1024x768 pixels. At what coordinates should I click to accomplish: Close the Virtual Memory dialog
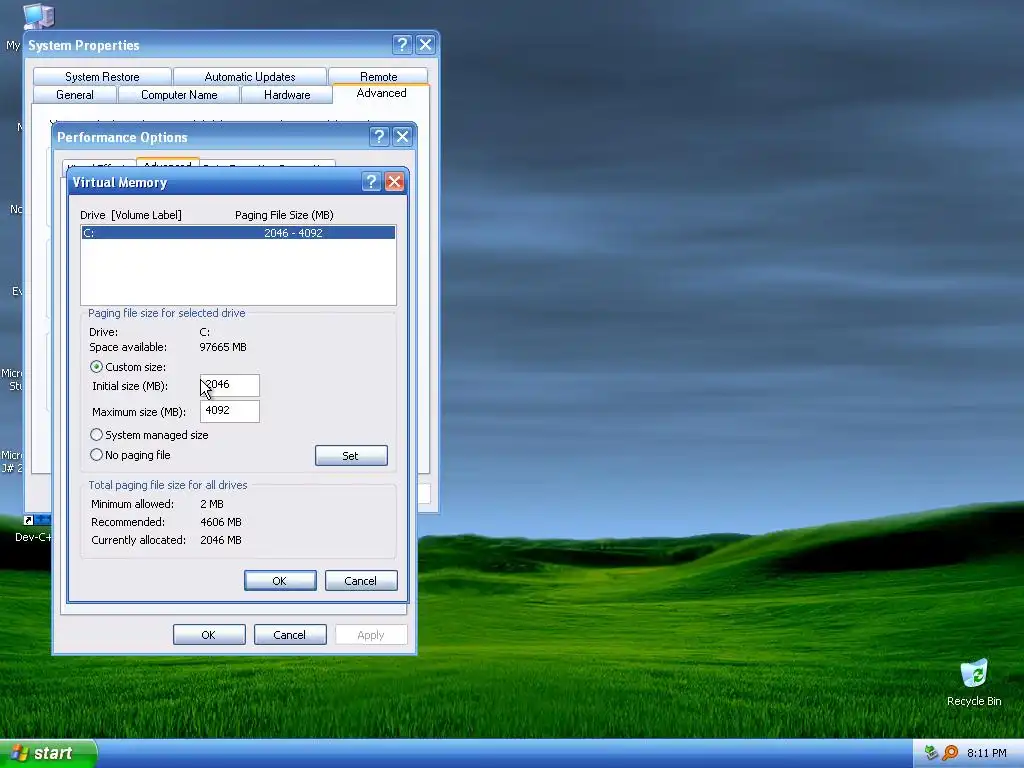coord(394,182)
